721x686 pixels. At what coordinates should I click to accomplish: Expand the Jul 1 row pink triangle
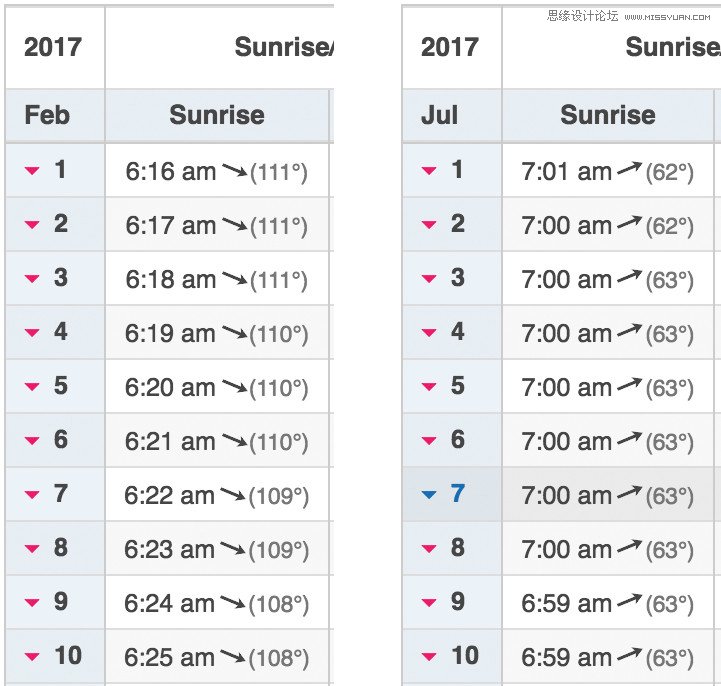[x=429, y=171]
